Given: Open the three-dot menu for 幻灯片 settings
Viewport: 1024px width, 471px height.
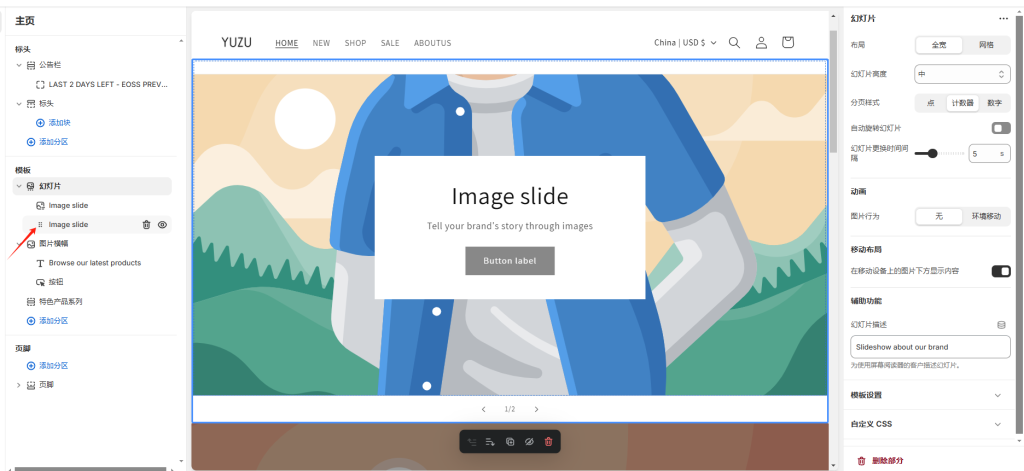Looking at the screenshot, I should [1003, 18].
